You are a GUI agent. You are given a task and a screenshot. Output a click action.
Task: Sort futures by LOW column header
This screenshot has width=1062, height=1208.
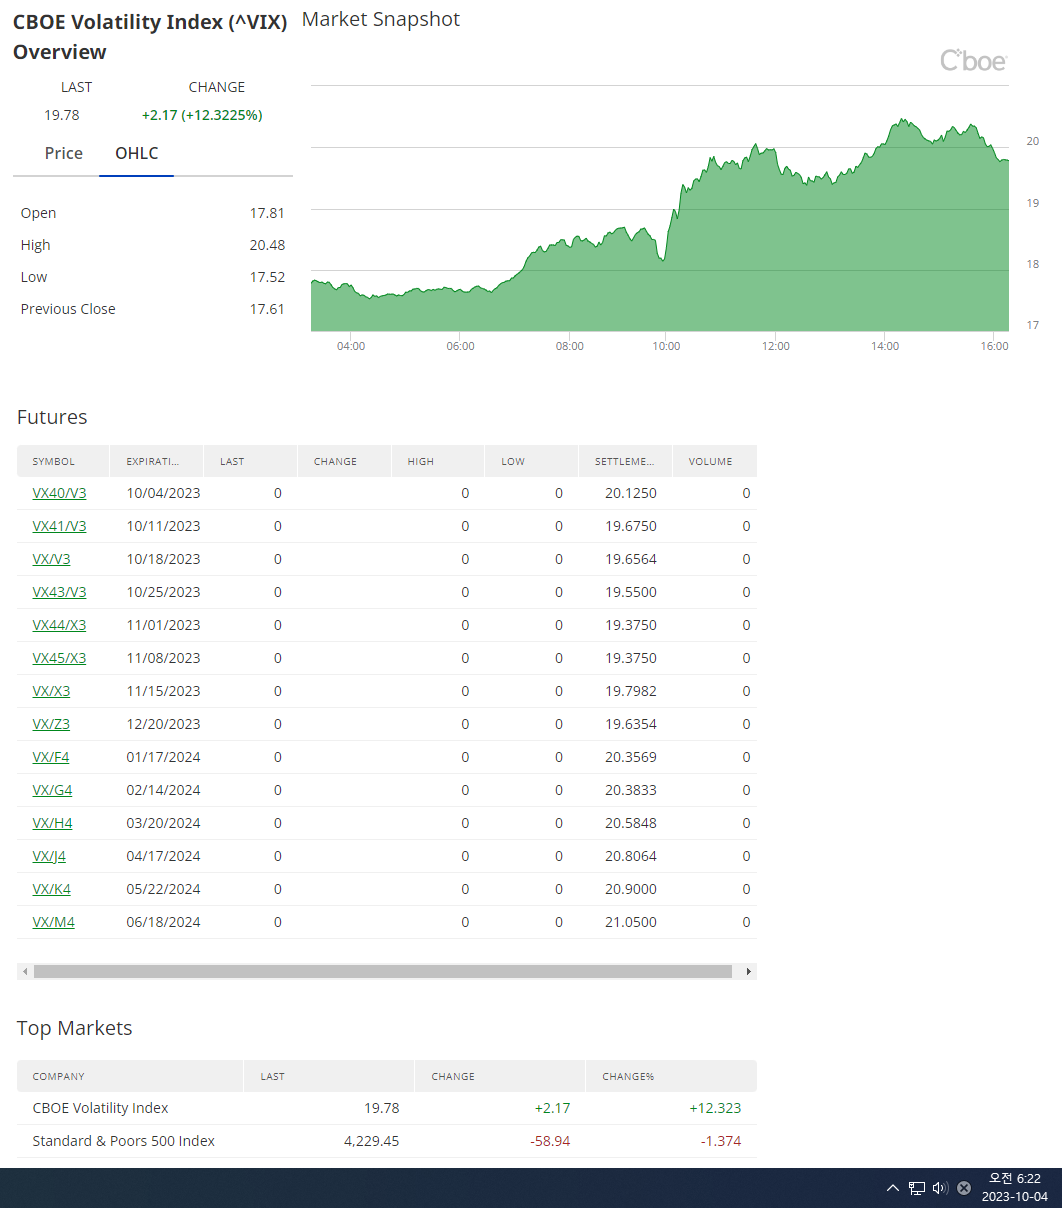pyautogui.click(x=532, y=461)
